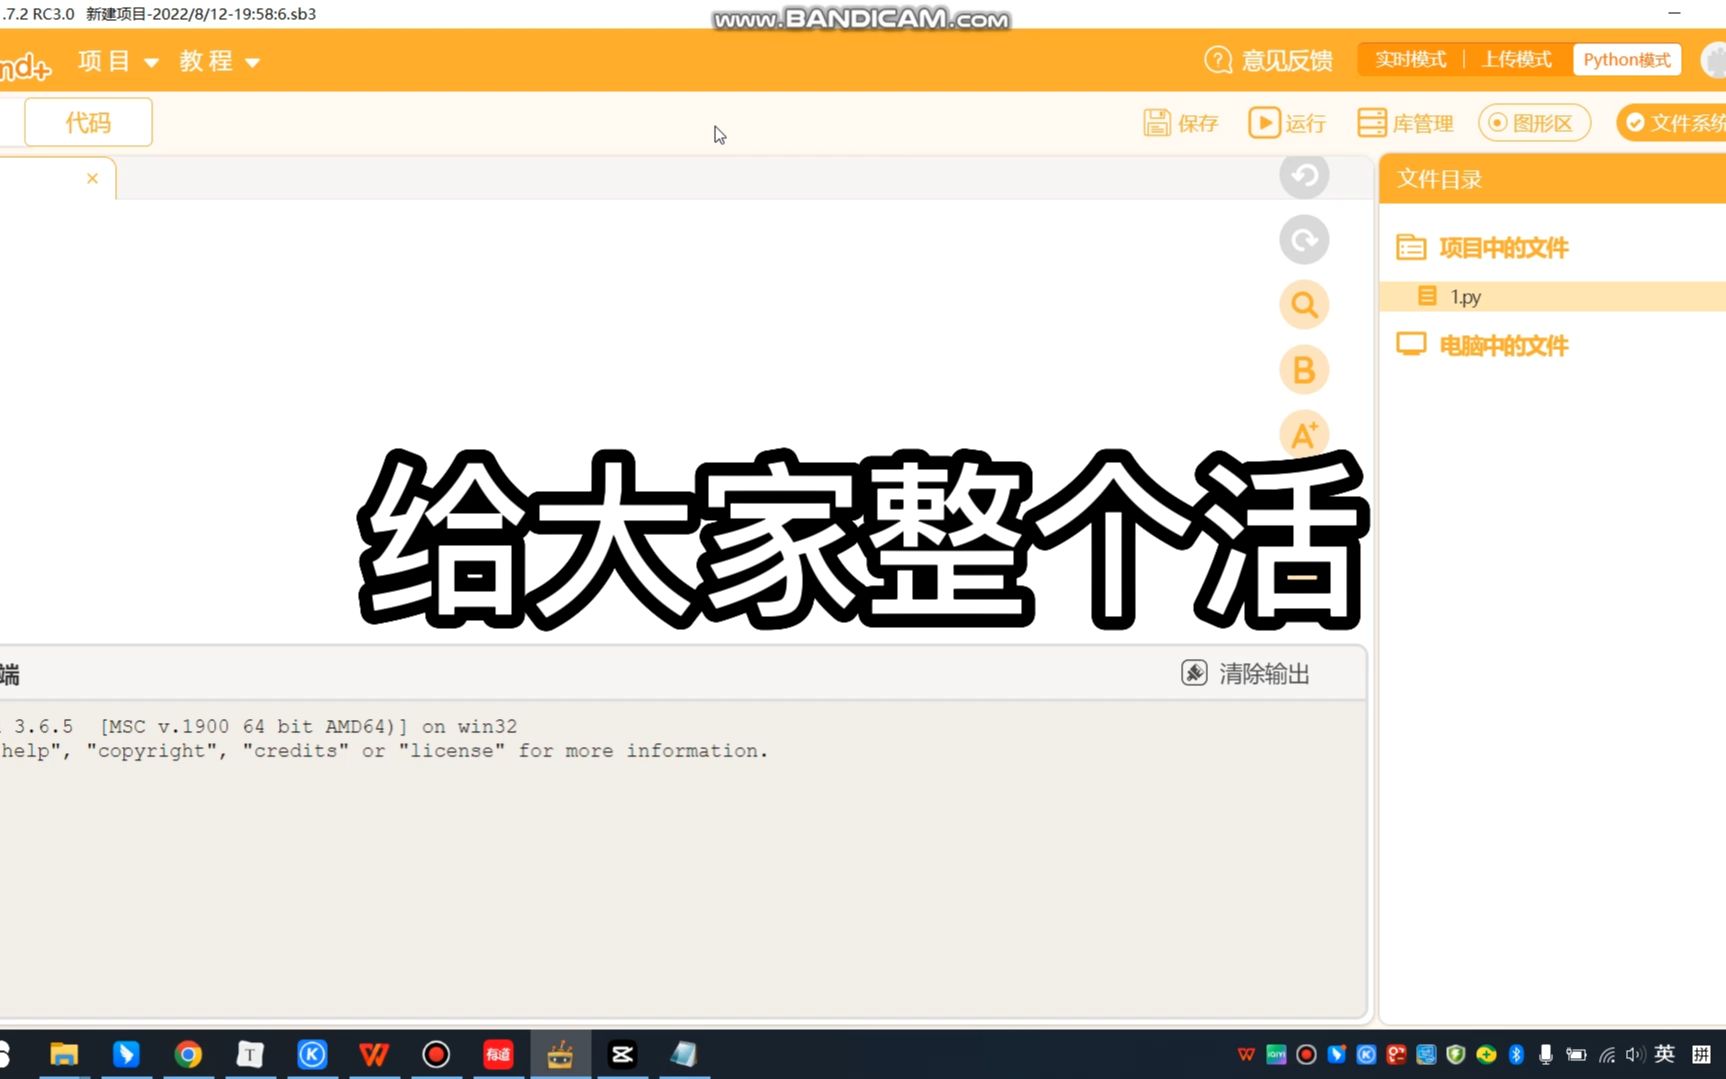Switch to the 代码 tab
This screenshot has width=1726, height=1079.
[x=88, y=121]
